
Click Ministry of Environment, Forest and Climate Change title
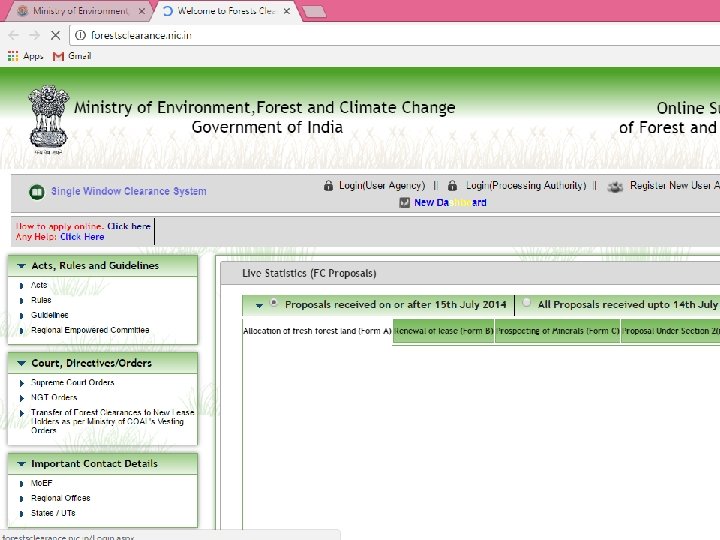tap(264, 107)
